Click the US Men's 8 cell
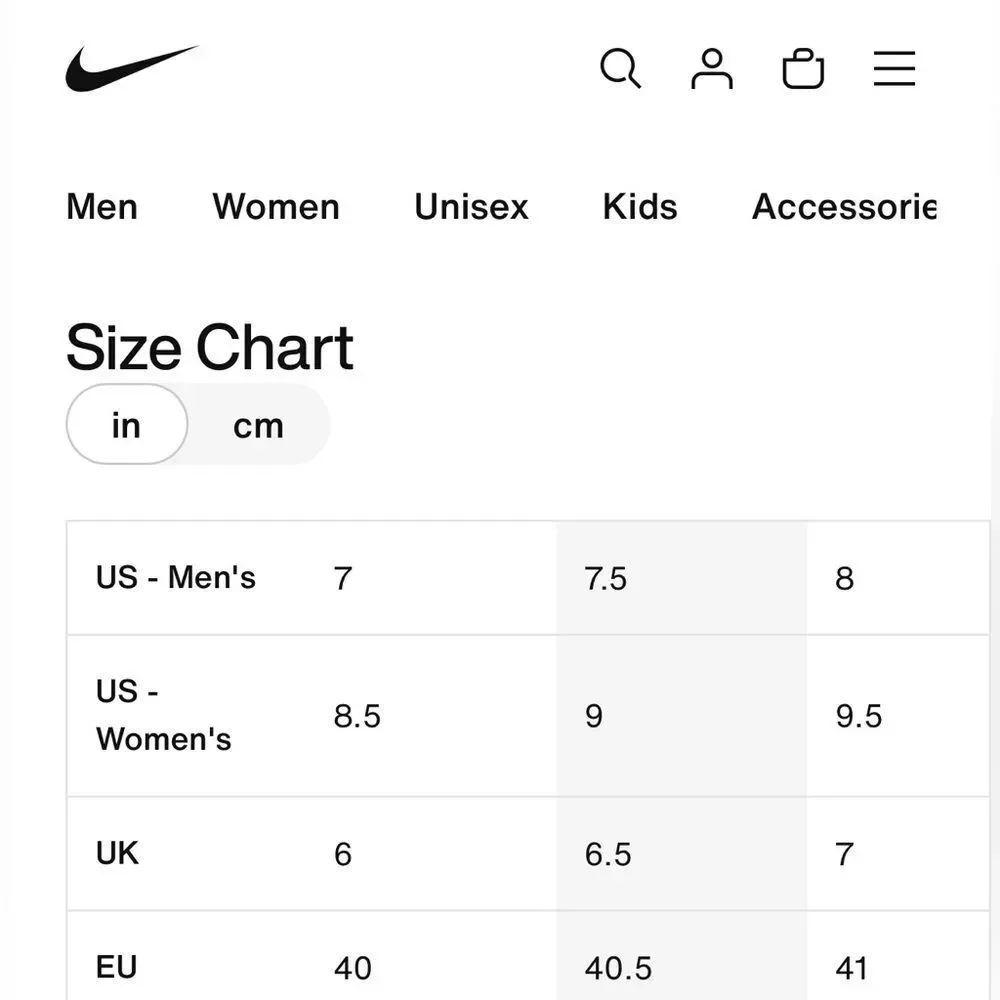 845,579
